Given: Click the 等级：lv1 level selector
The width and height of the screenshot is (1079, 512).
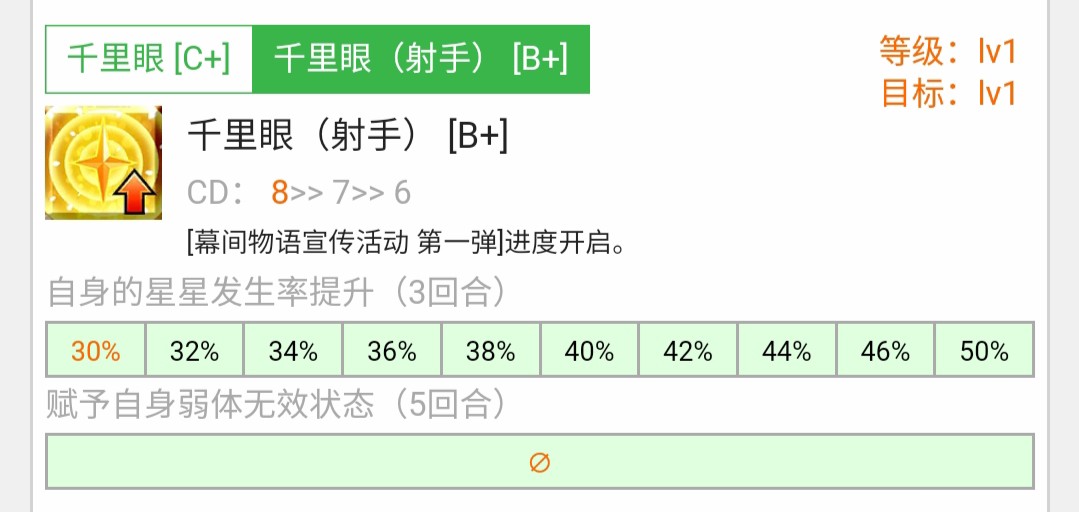Looking at the screenshot, I should [948, 49].
